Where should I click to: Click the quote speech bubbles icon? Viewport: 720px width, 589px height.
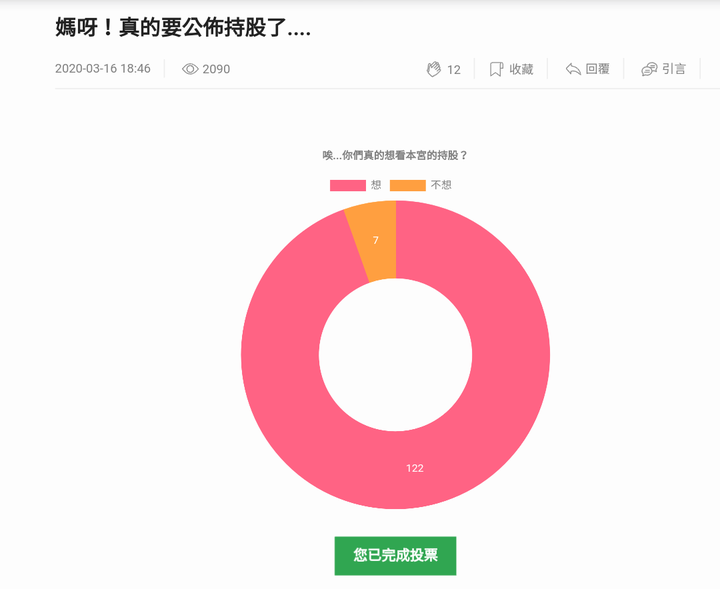[649, 69]
